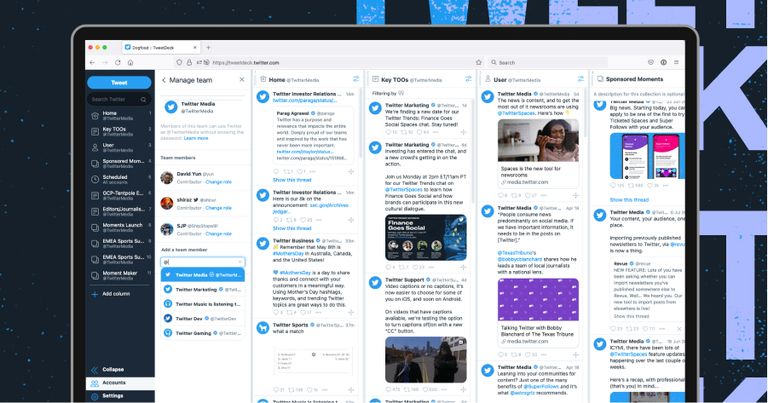Go back from Manage team with chevron
768x403 pixels.
coord(164,80)
